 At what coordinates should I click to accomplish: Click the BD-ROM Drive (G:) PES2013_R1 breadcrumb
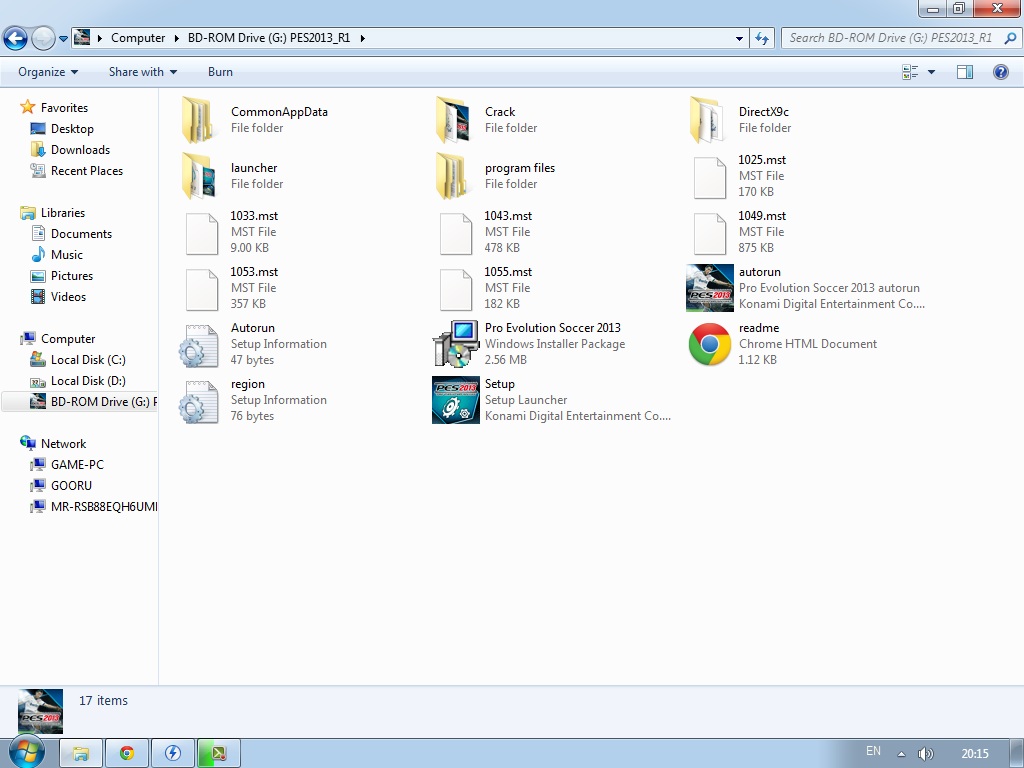coord(269,38)
